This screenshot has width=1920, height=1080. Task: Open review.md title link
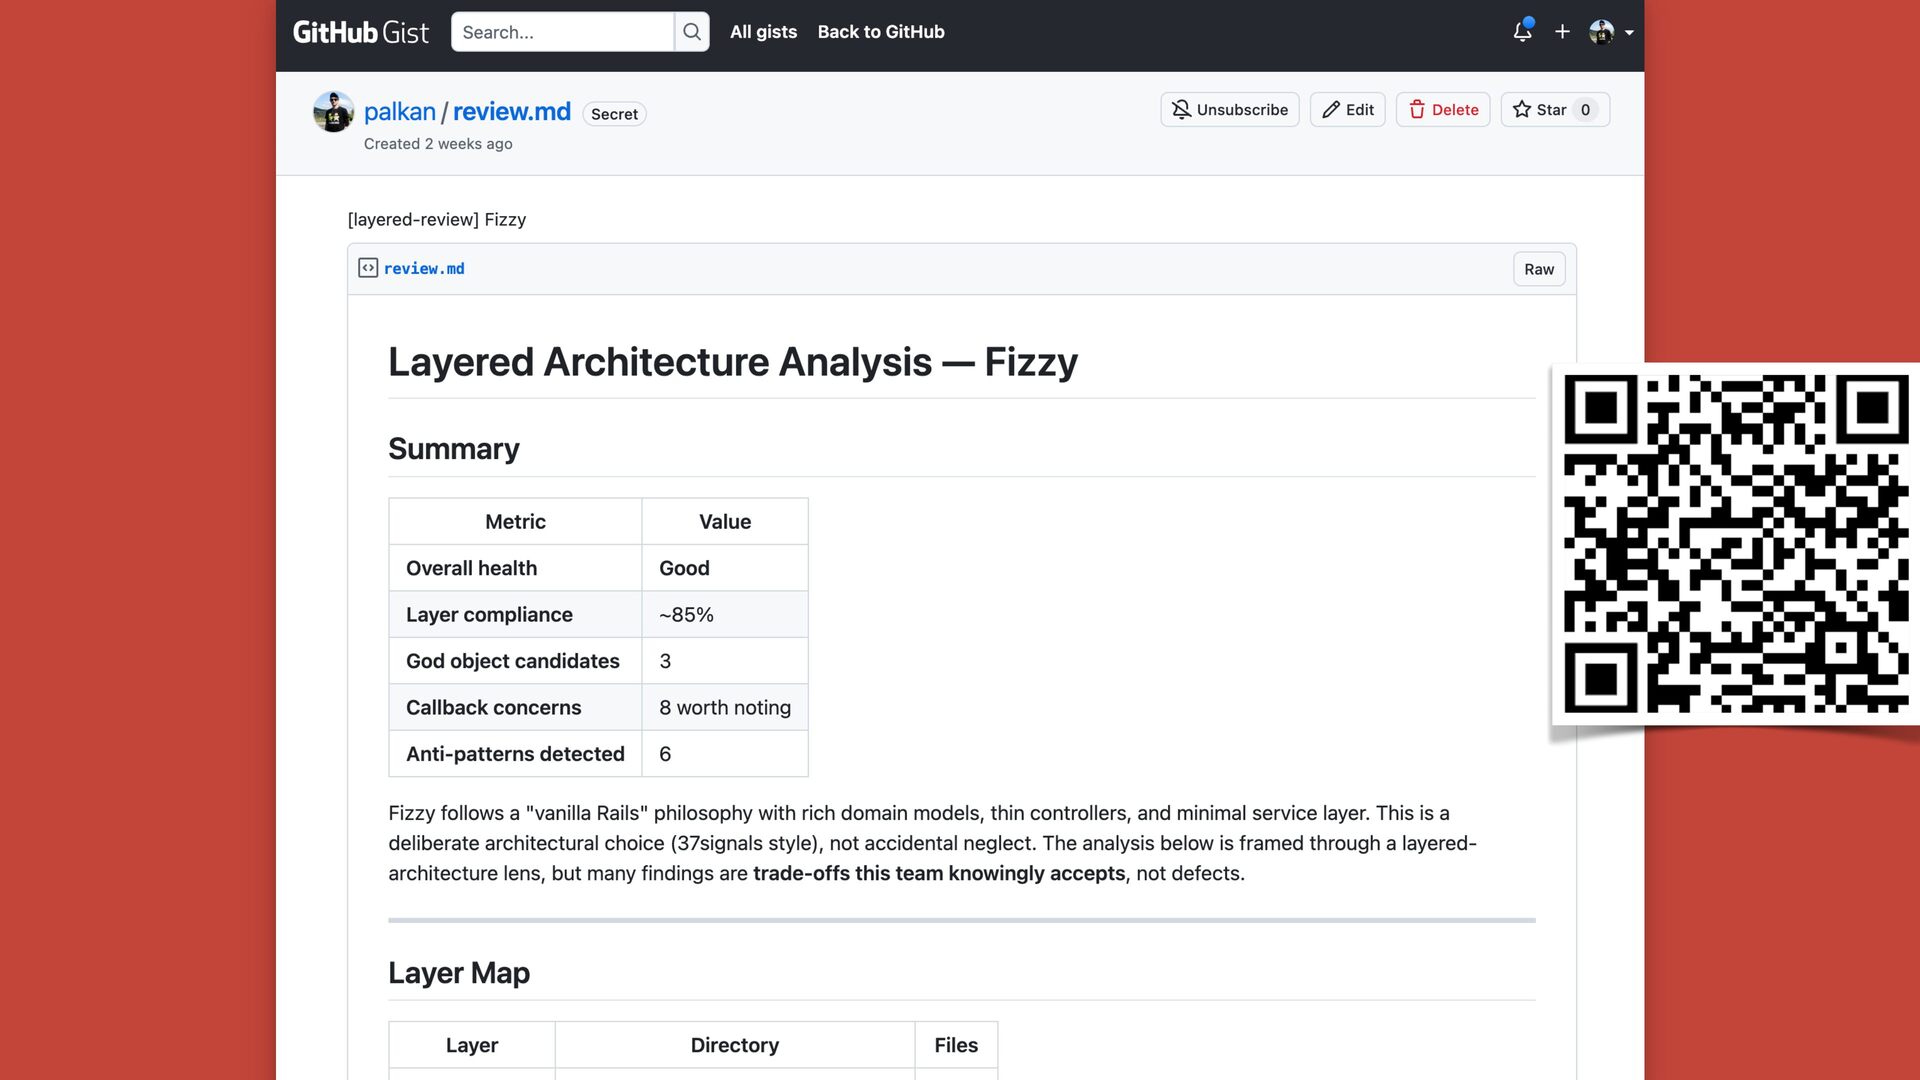point(511,112)
